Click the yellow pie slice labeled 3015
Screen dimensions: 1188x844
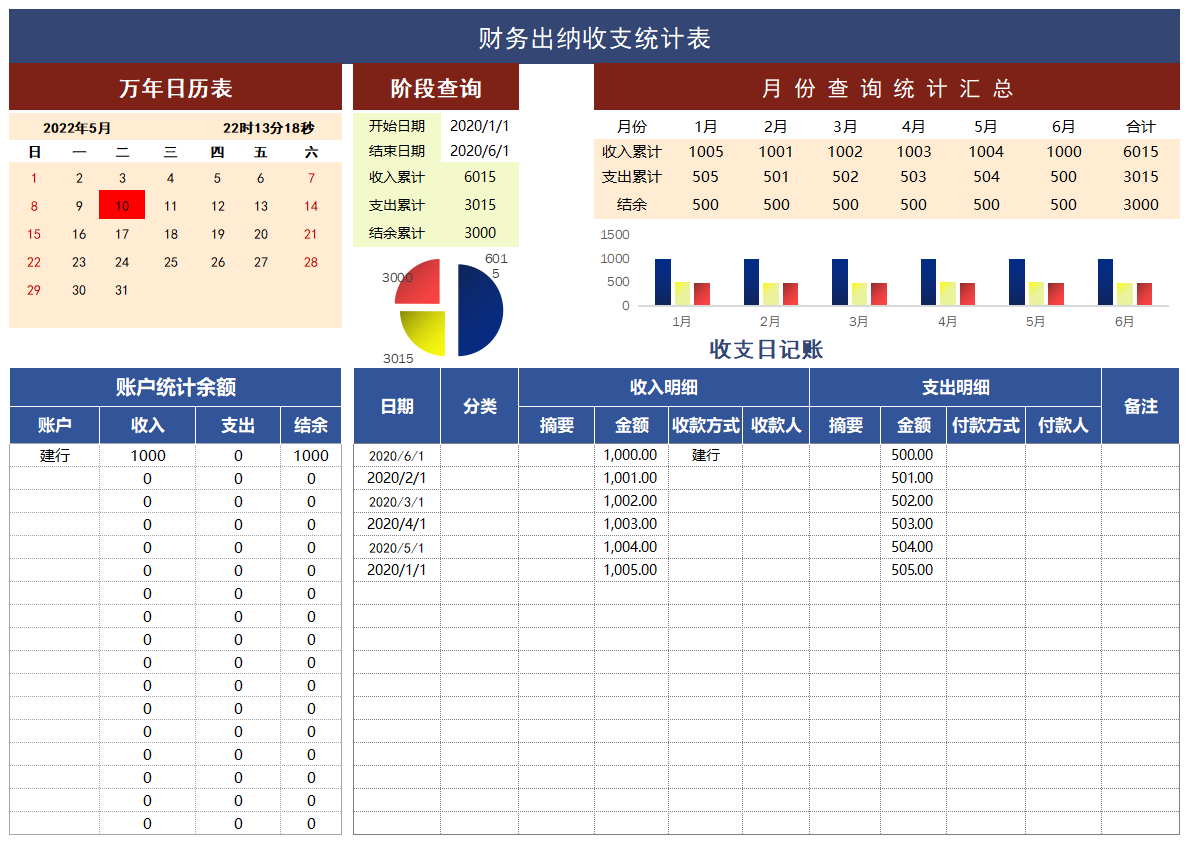[425, 332]
